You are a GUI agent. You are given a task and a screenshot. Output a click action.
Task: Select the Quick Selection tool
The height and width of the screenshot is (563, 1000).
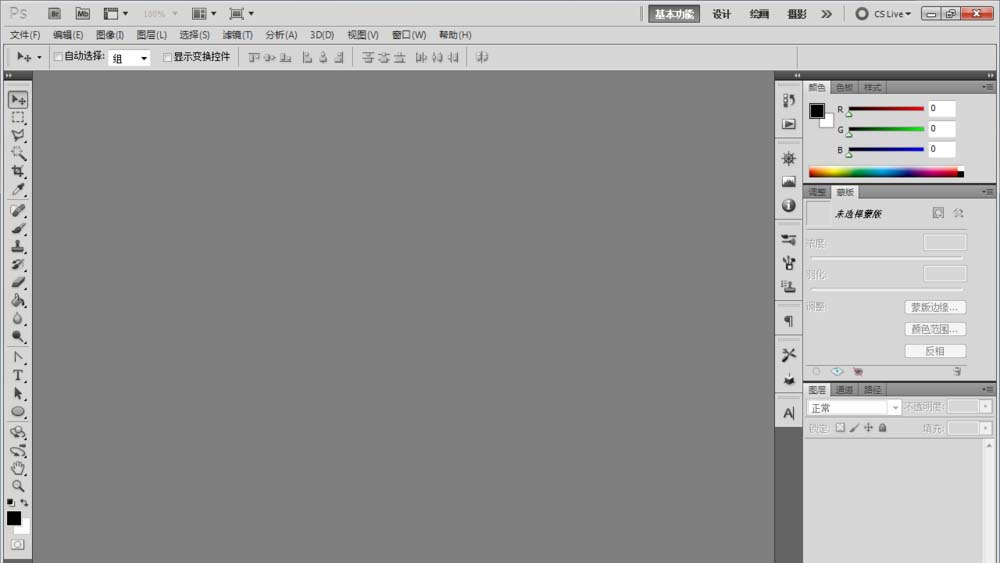click(18, 153)
